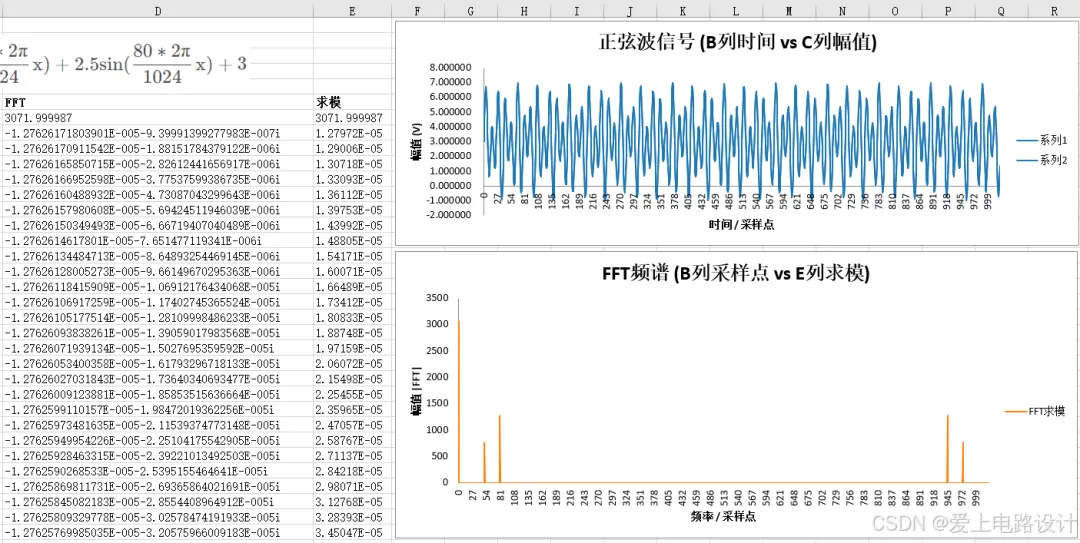Screen dimensions: 1080x543
Task: Select column J header
Action: click(630, 11)
